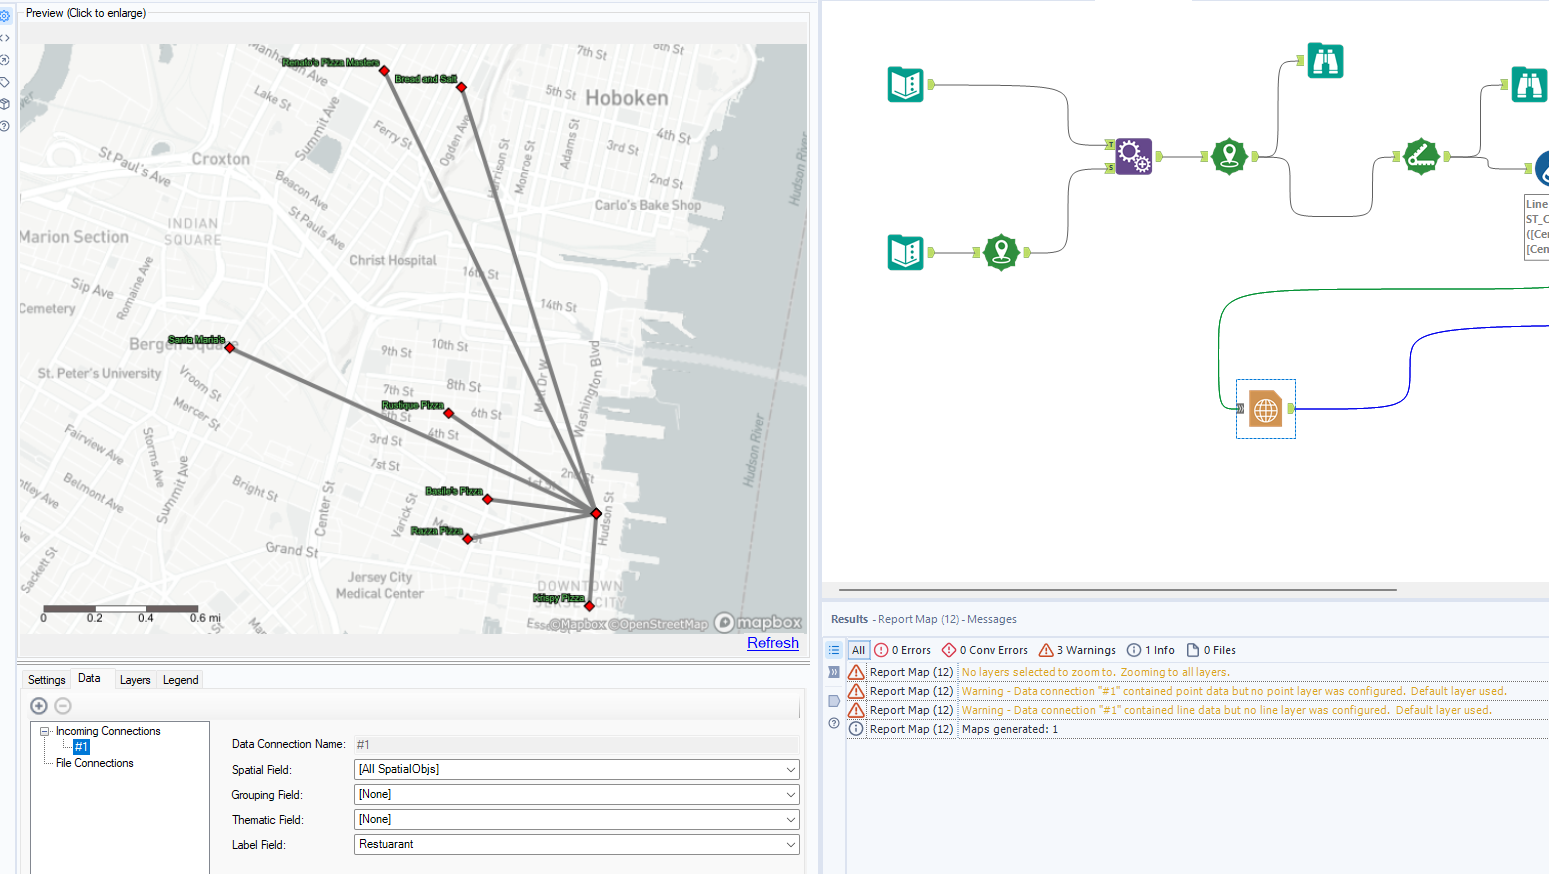The image size is (1549, 874).
Task: Select the #1 incoming connection
Action: point(81,746)
